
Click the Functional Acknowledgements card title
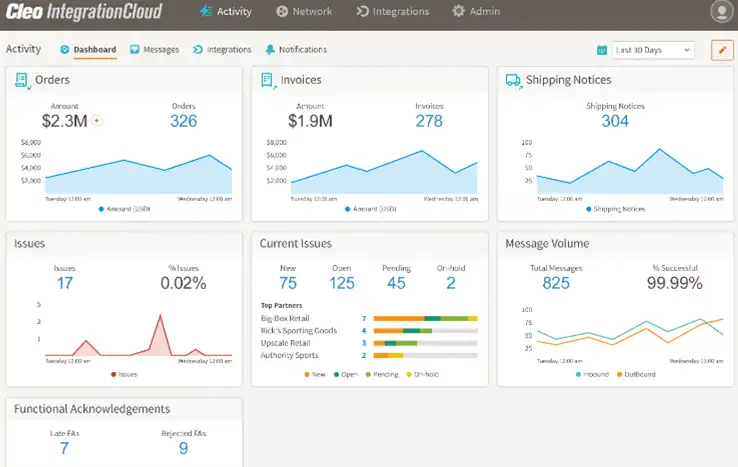[x=92, y=409]
